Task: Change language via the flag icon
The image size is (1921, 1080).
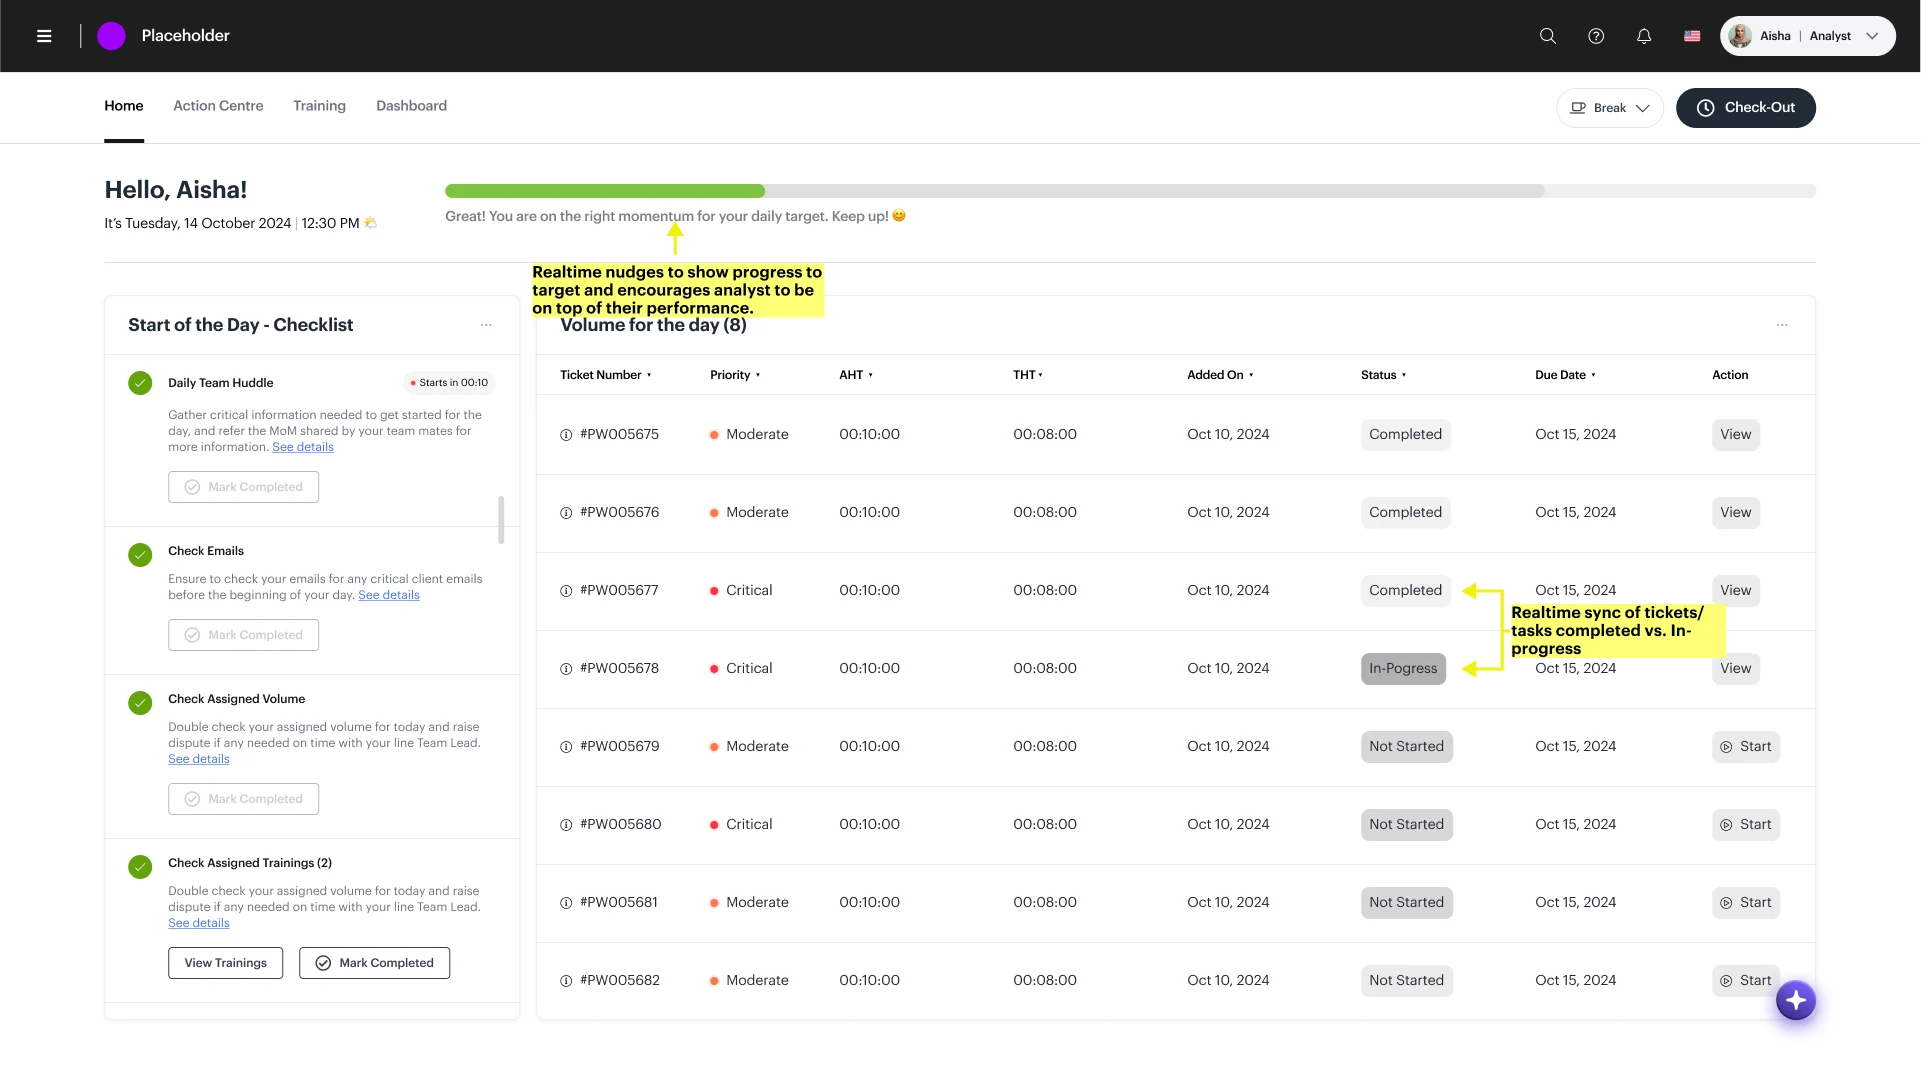Action: pyautogui.click(x=1692, y=36)
